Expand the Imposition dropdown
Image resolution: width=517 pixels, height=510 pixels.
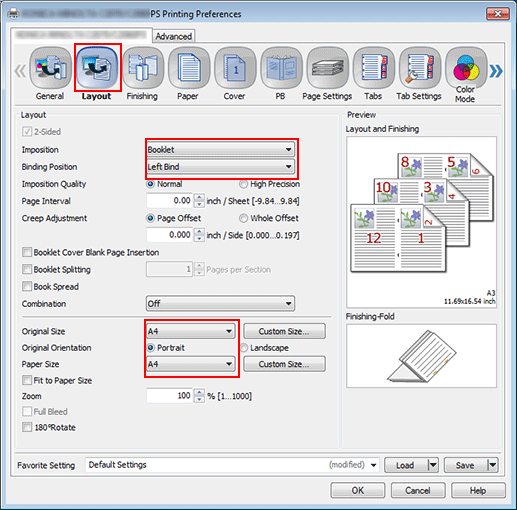[x=220, y=150]
